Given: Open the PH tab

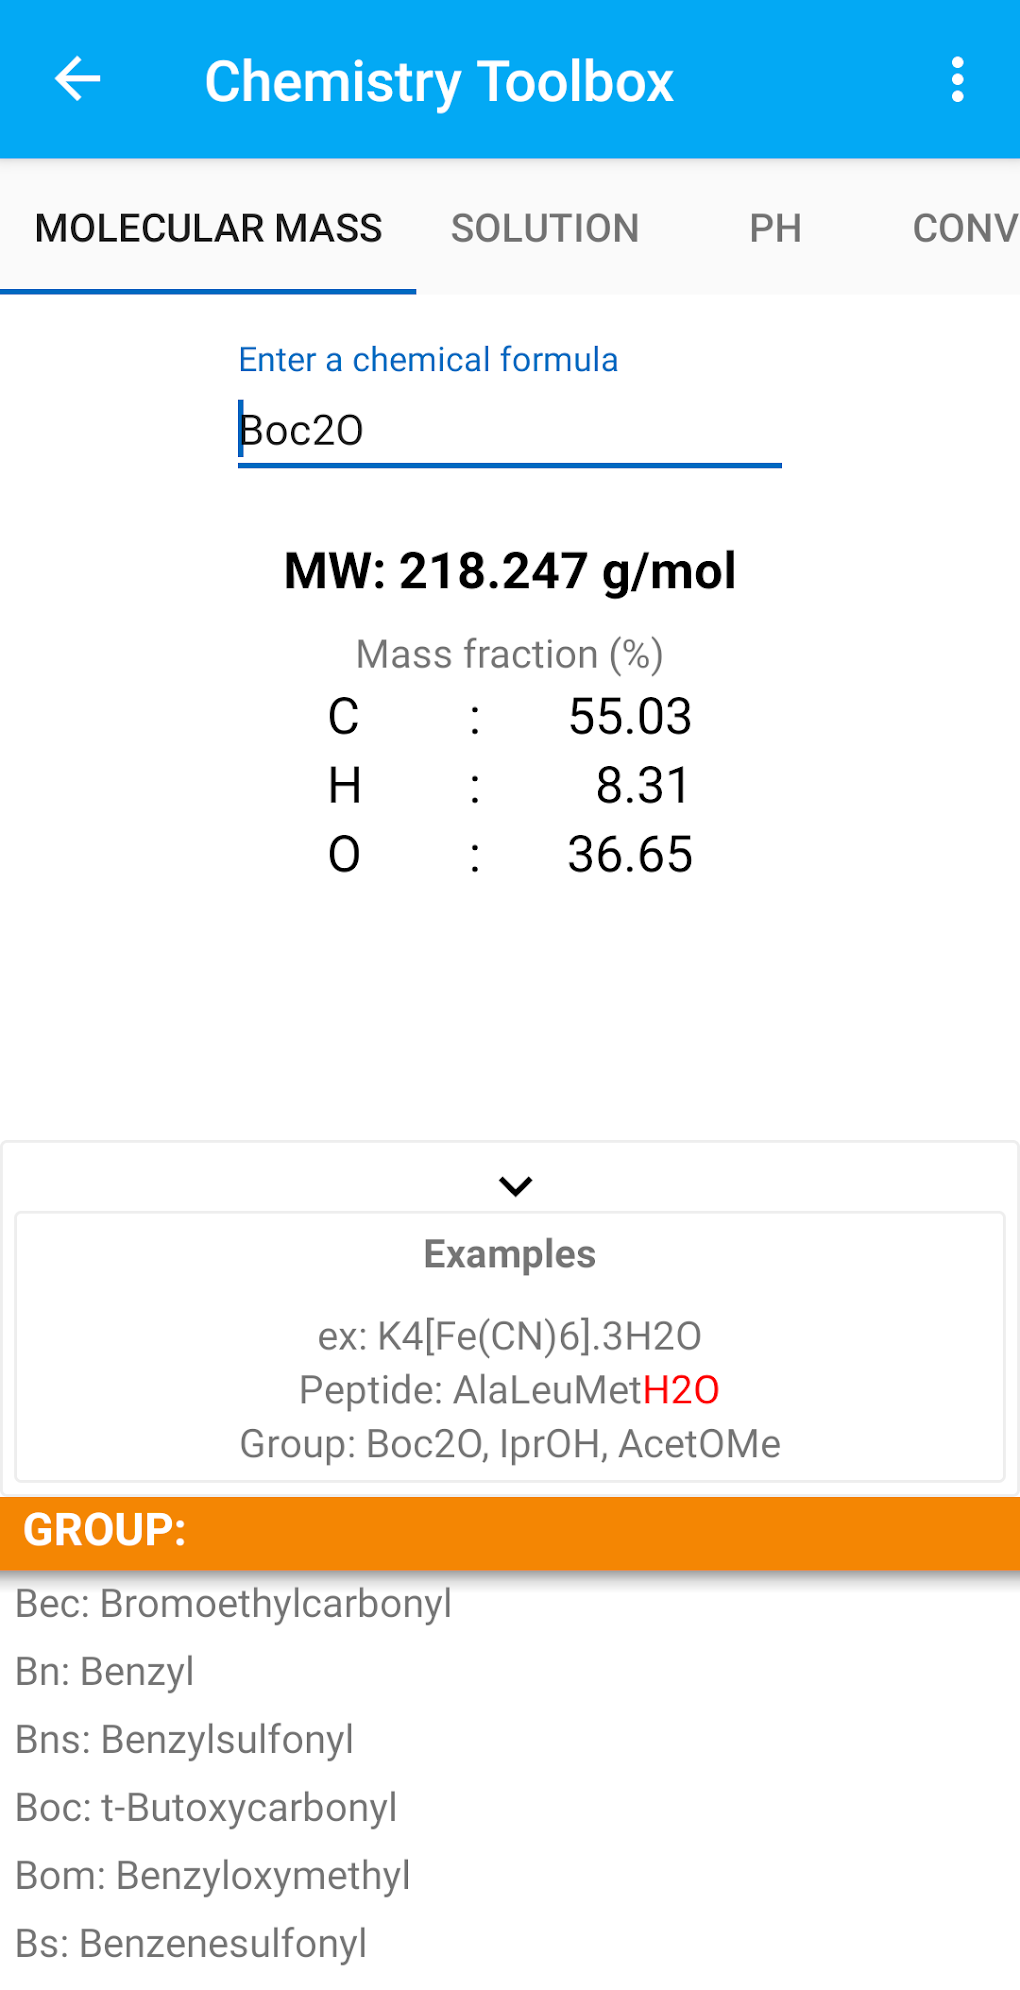Looking at the screenshot, I should pos(775,228).
